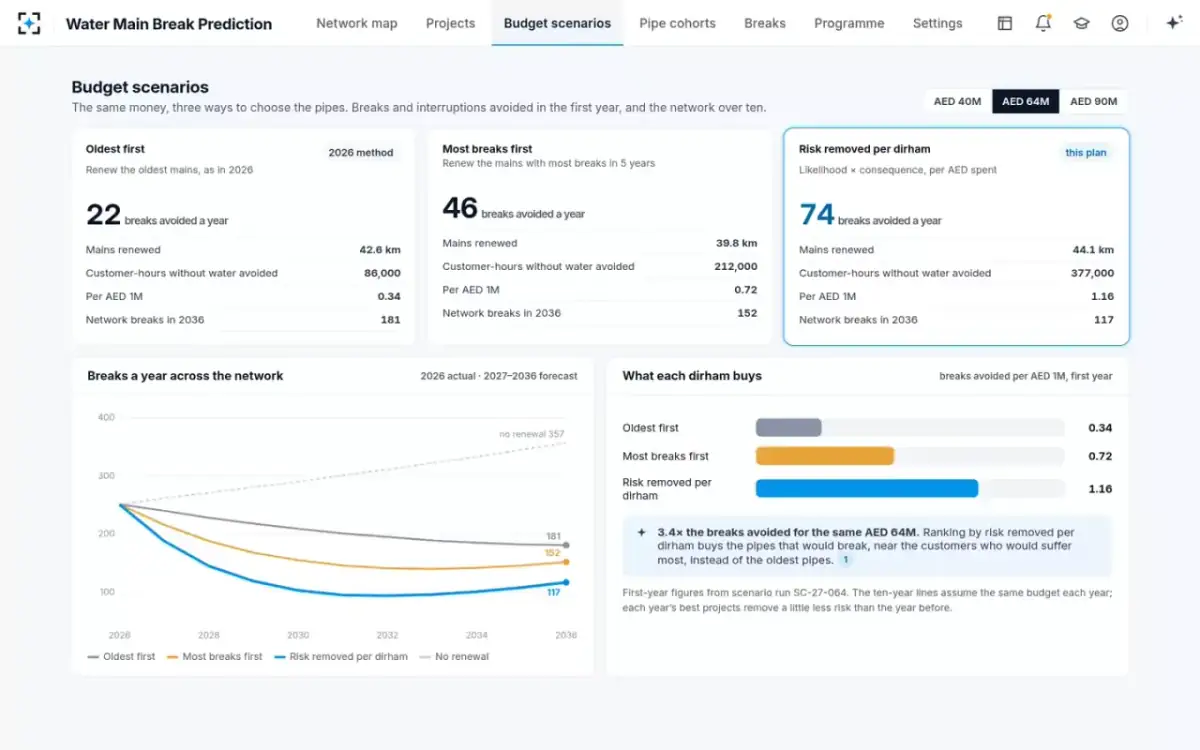Select the Oldest first scenario card heading
Viewport: 1200px width, 750px height.
tap(116, 149)
